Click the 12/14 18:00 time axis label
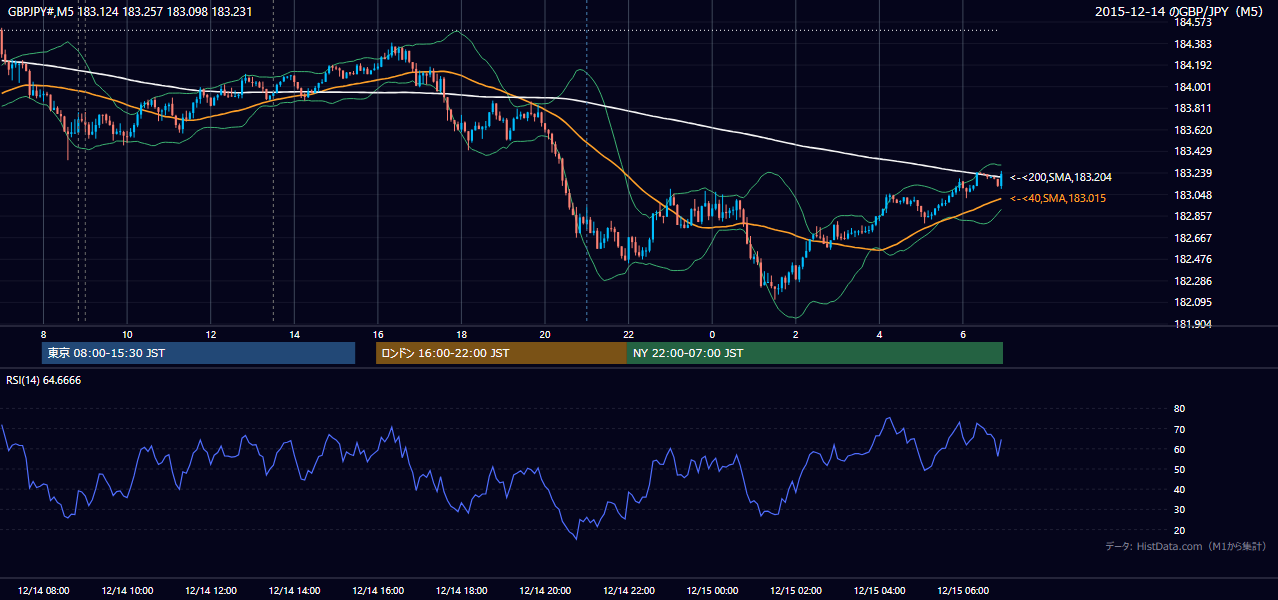Viewport: 1278px width, 600px height. [461, 591]
